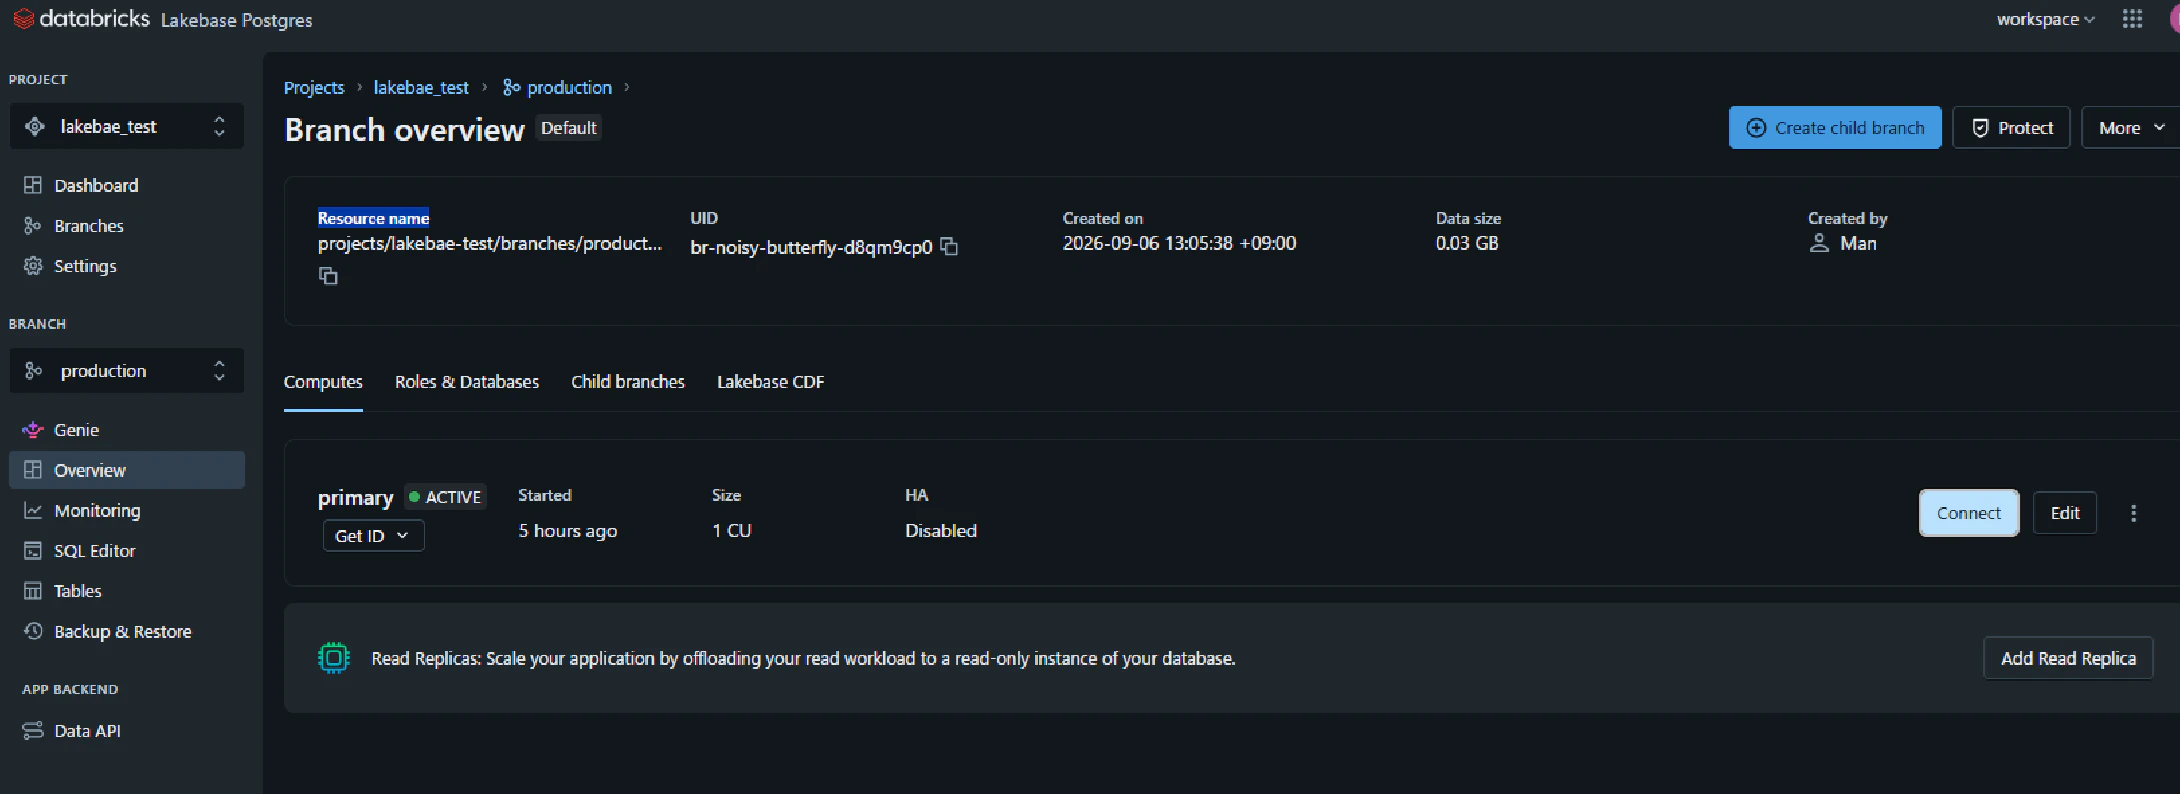
Task: Open Tables in the sidebar
Action: (x=127, y=591)
